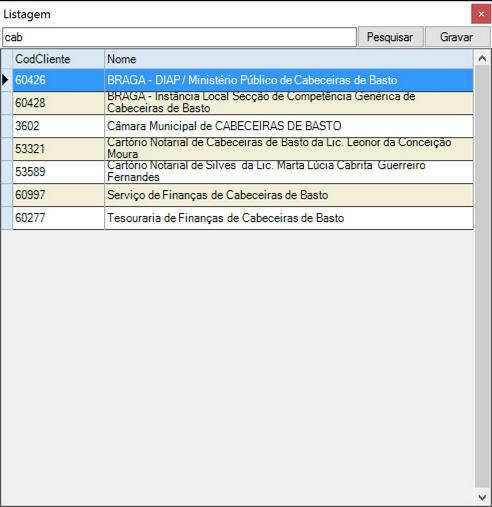Select 'Serviço de Finanças de Cabeceiras de Basto'
This screenshot has width=492, height=507.
coord(289,195)
